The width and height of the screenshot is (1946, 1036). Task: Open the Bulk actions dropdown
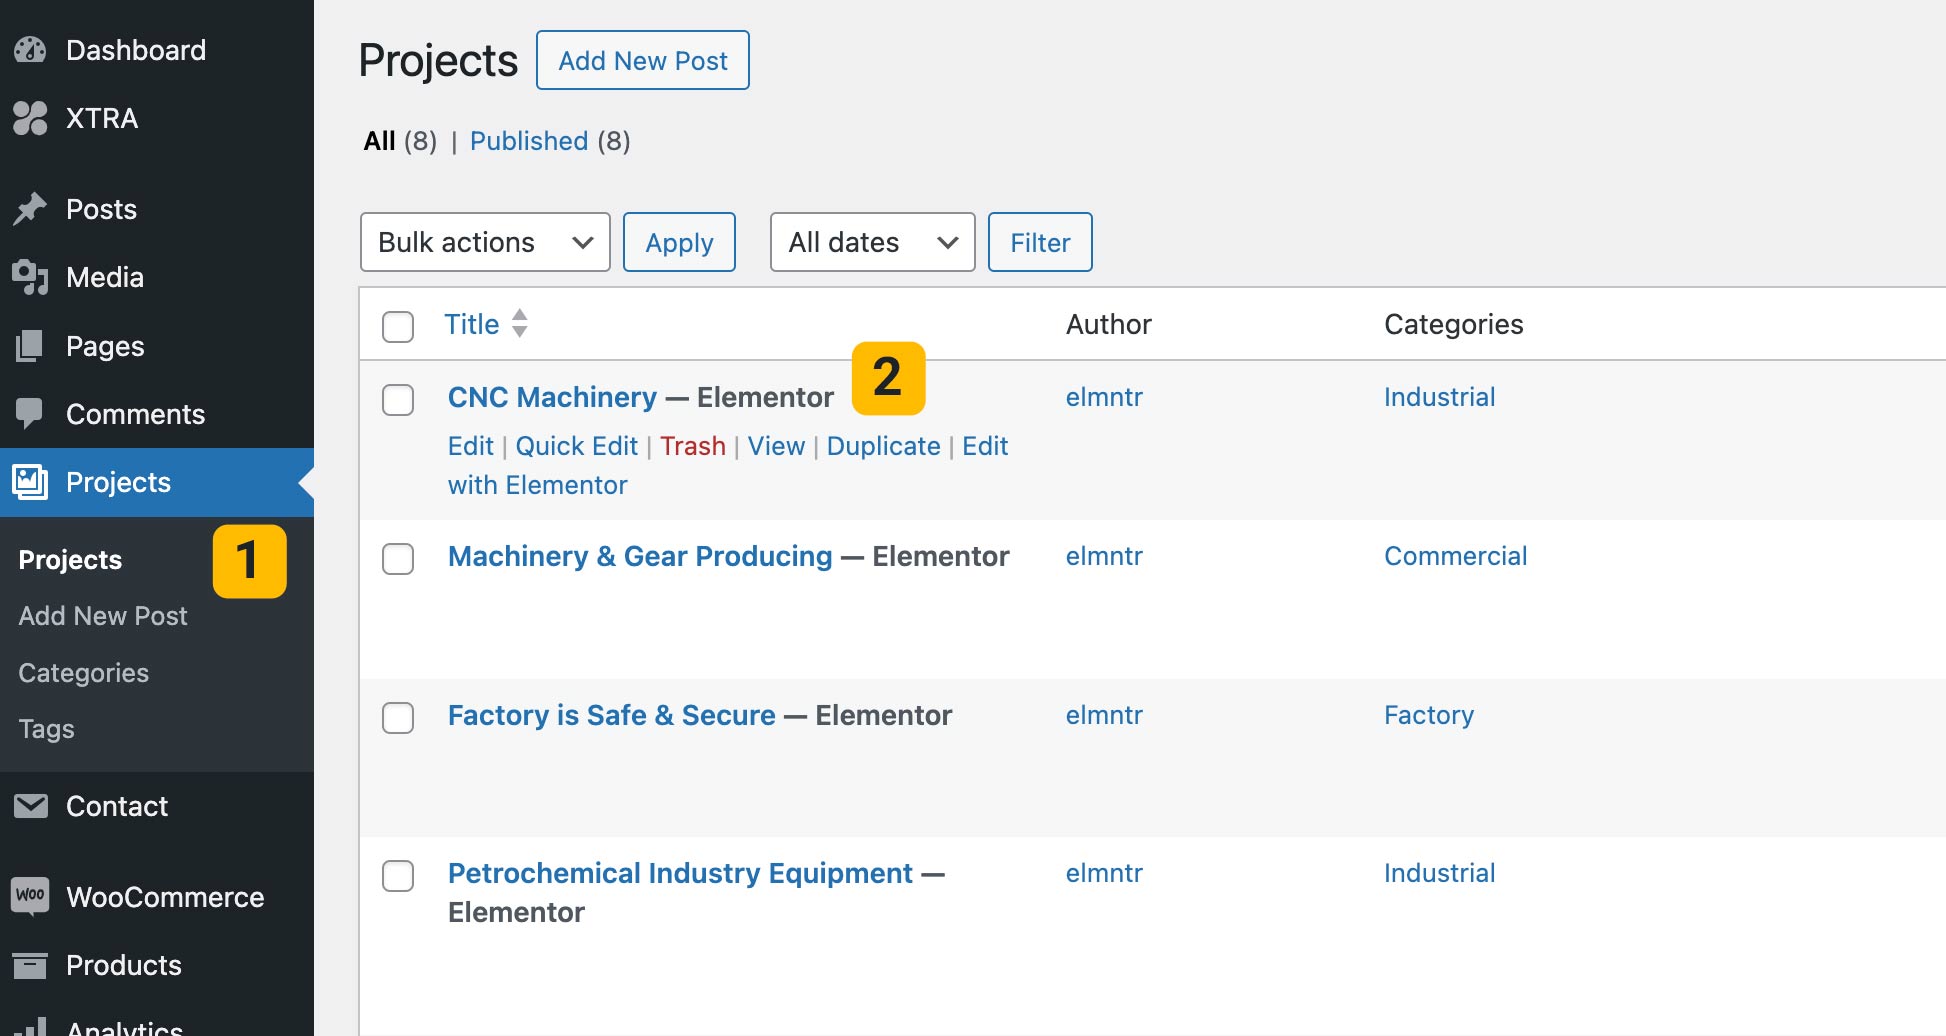(x=485, y=242)
